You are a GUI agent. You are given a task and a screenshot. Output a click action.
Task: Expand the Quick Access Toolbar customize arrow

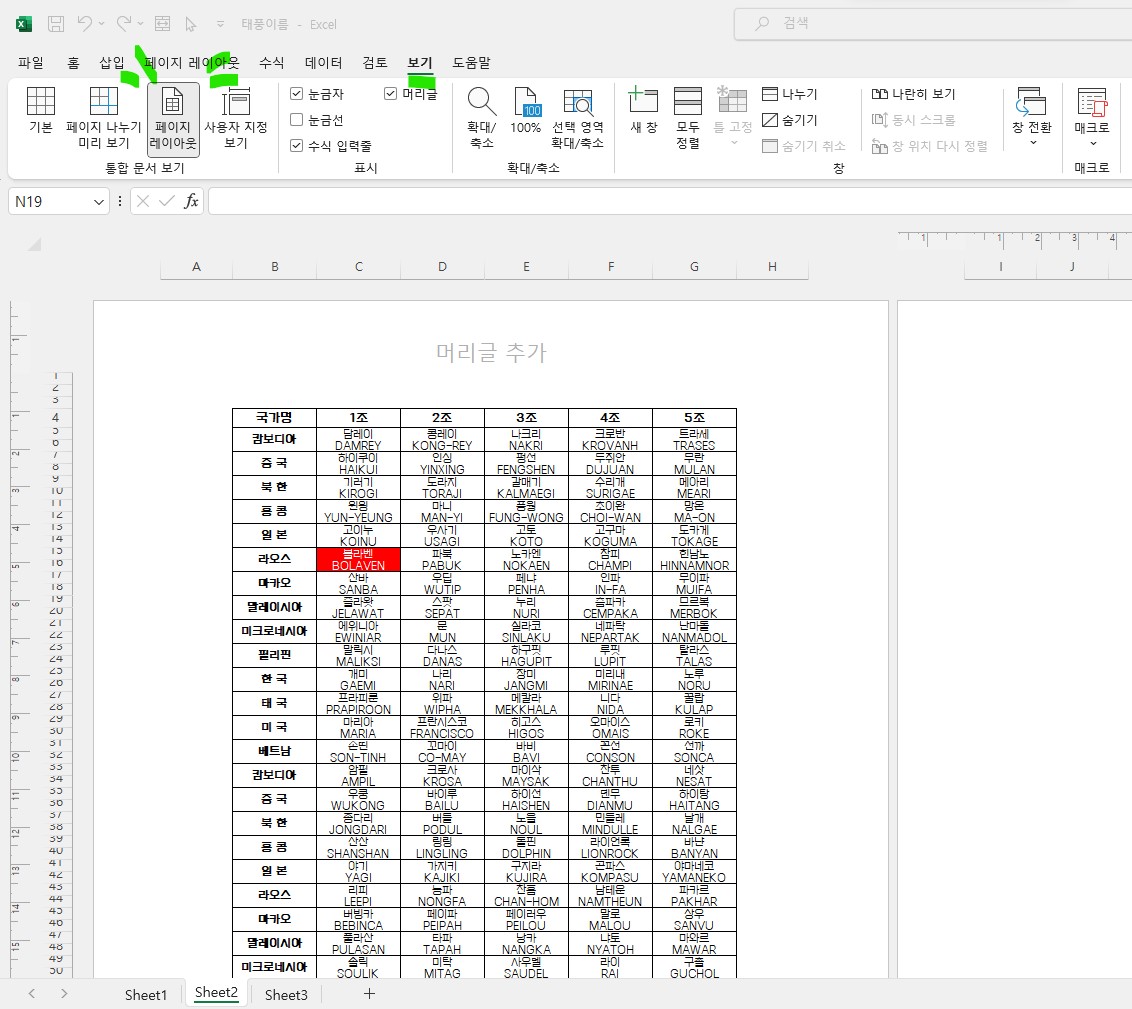[220, 24]
